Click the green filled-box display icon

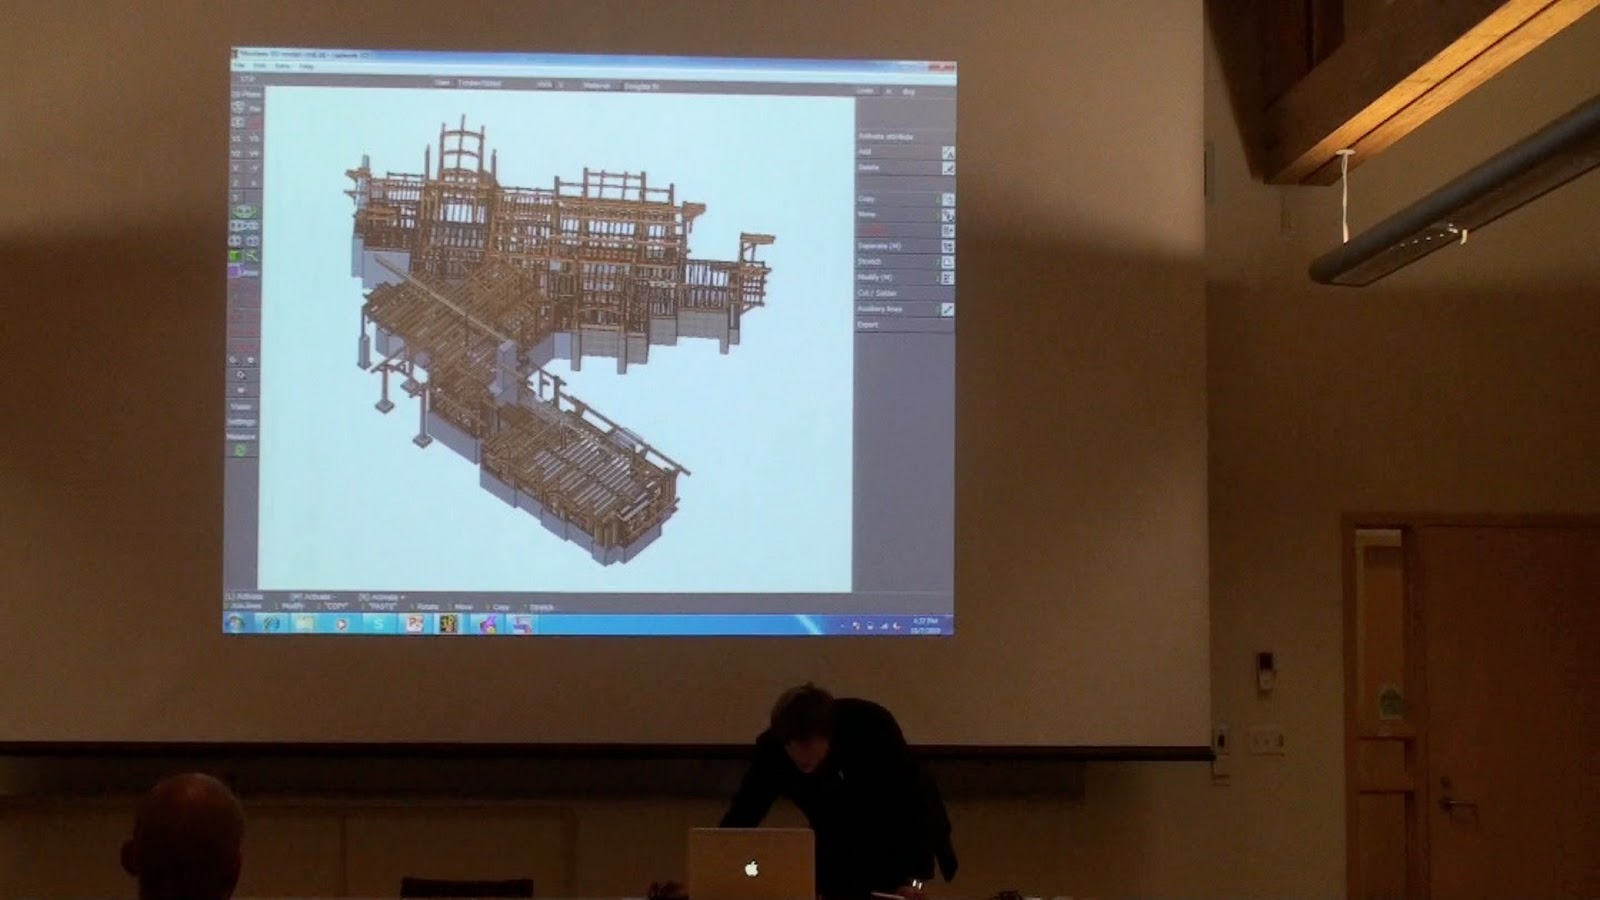237,257
